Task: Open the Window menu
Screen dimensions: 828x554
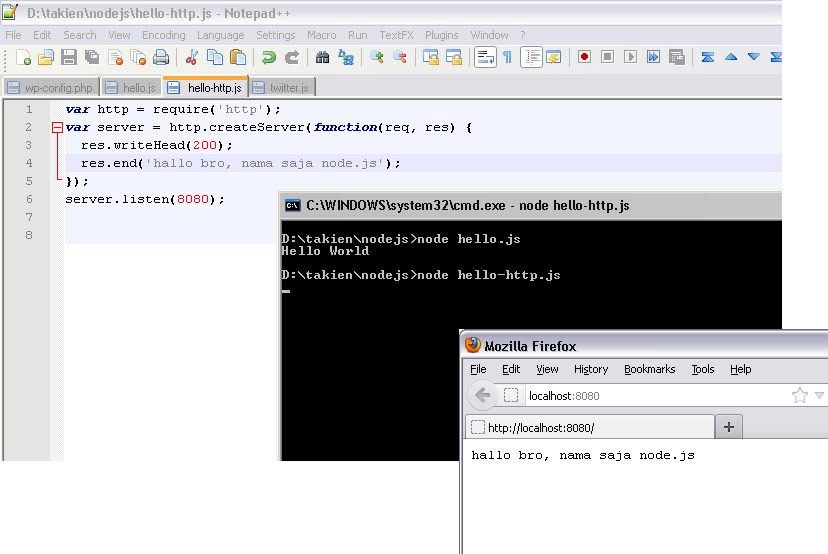Action: (x=490, y=35)
